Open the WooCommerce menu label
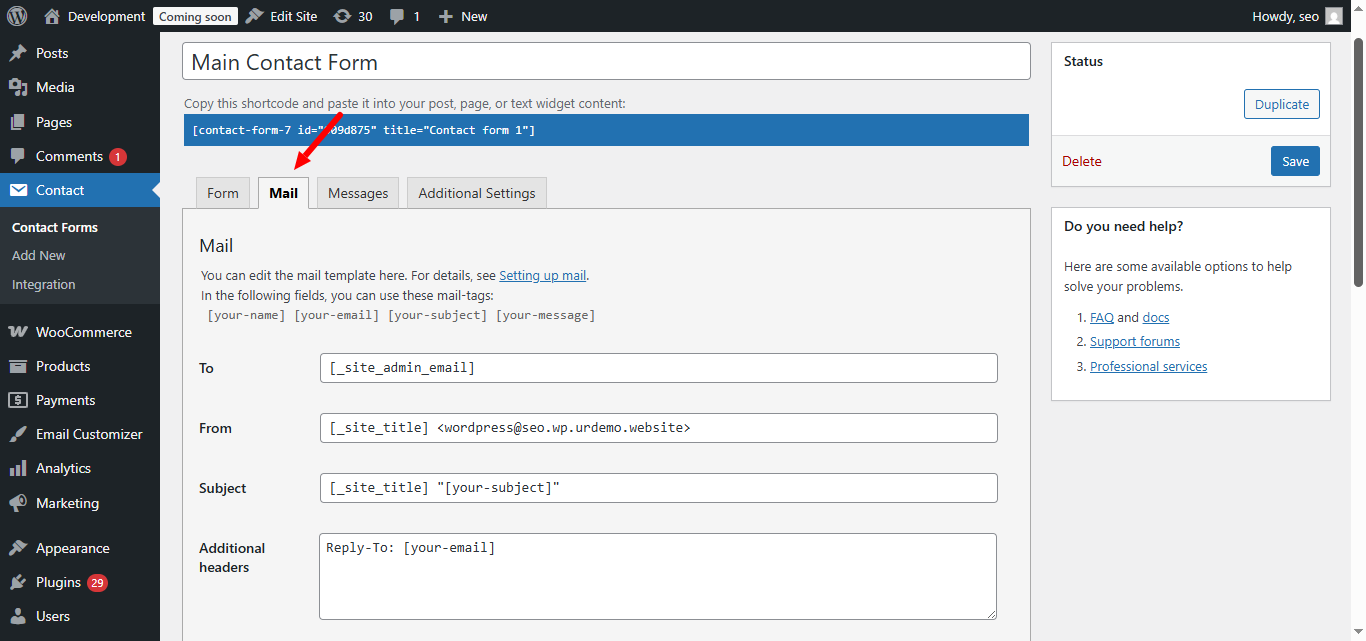 84,332
